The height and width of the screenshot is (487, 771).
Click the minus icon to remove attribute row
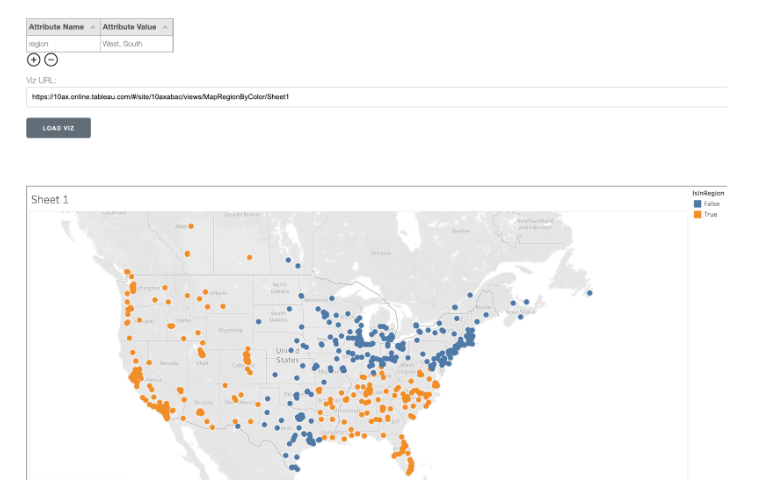pyautogui.click(x=51, y=60)
